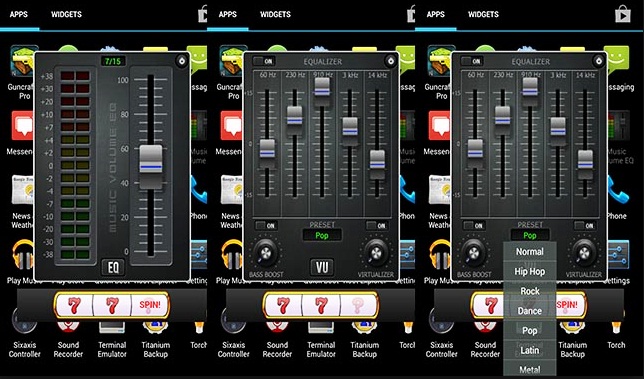
Task: Toggle Virtualizer ON switch in panel with open preset list
Action: [x=584, y=225]
